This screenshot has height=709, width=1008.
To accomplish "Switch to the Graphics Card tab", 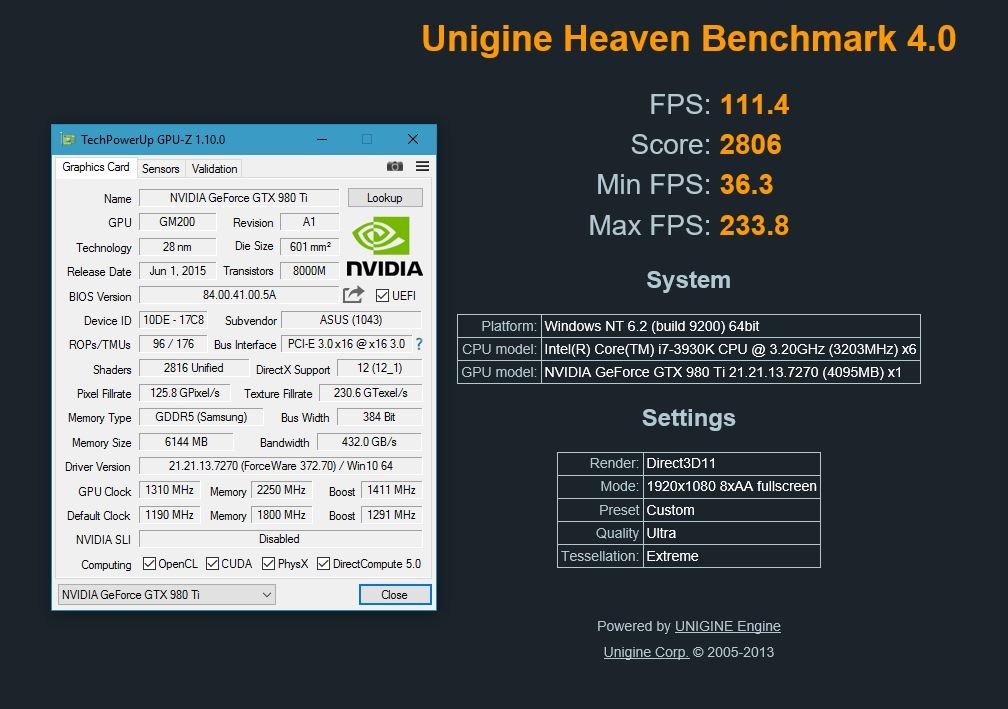I will point(96,167).
